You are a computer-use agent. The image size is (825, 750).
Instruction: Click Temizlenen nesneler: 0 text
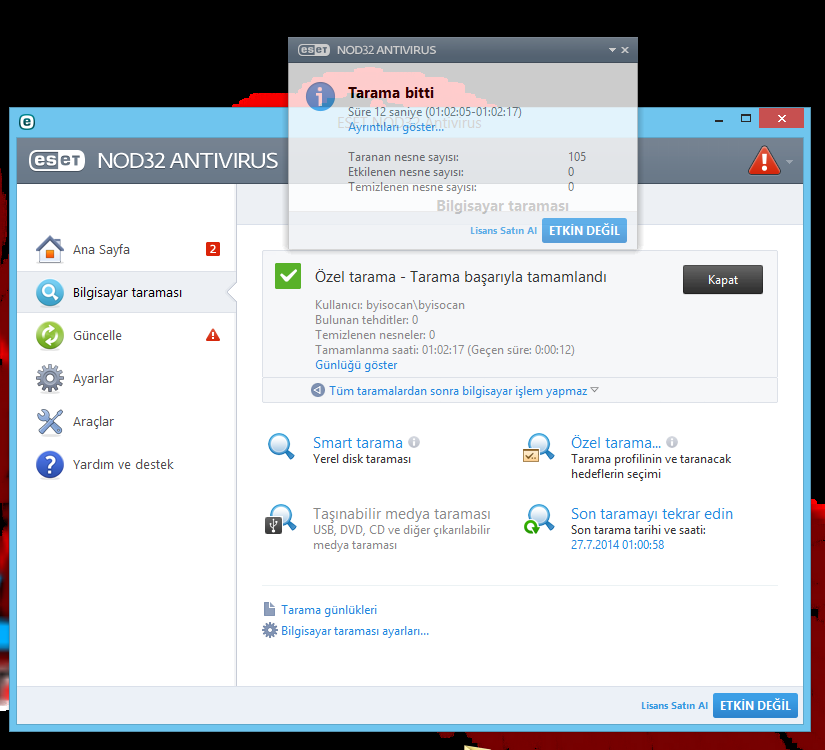(375, 335)
